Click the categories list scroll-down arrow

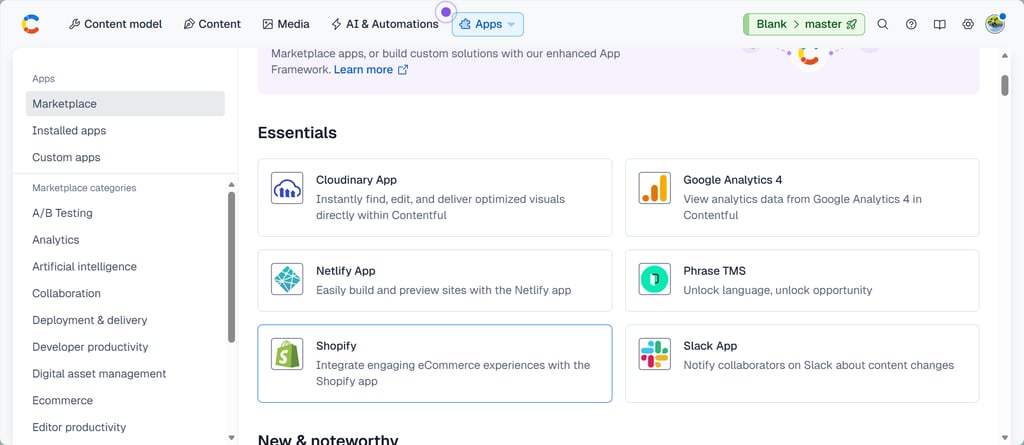tap(231, 437)
